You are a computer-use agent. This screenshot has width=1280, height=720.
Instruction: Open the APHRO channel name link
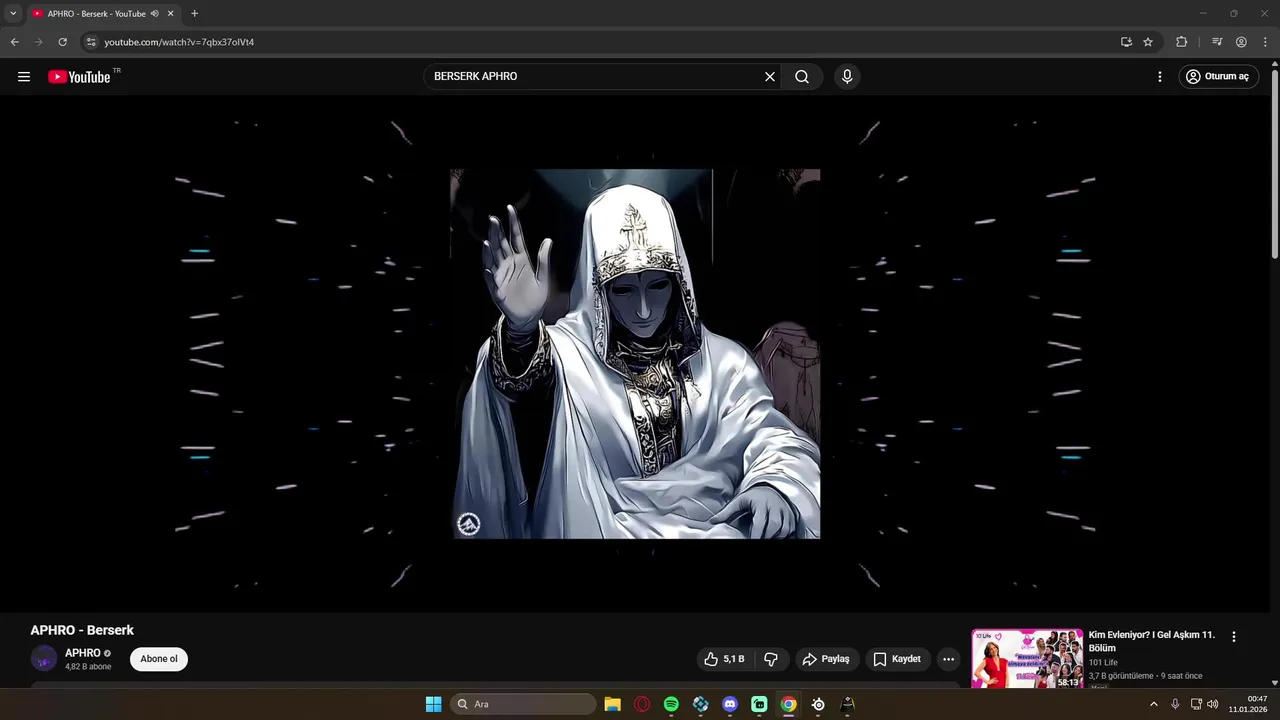(x=83, y=653)
